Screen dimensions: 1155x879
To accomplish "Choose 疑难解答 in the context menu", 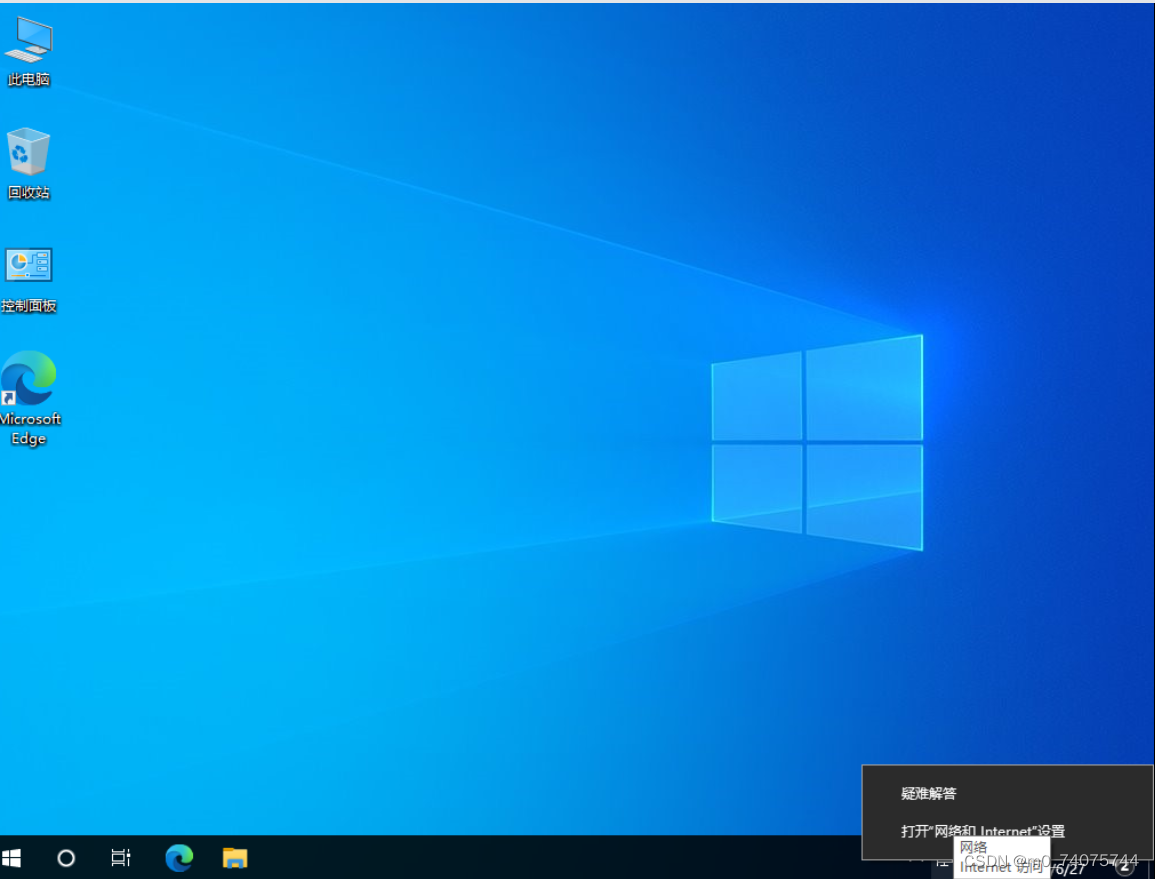I will tap(1007, 794).
